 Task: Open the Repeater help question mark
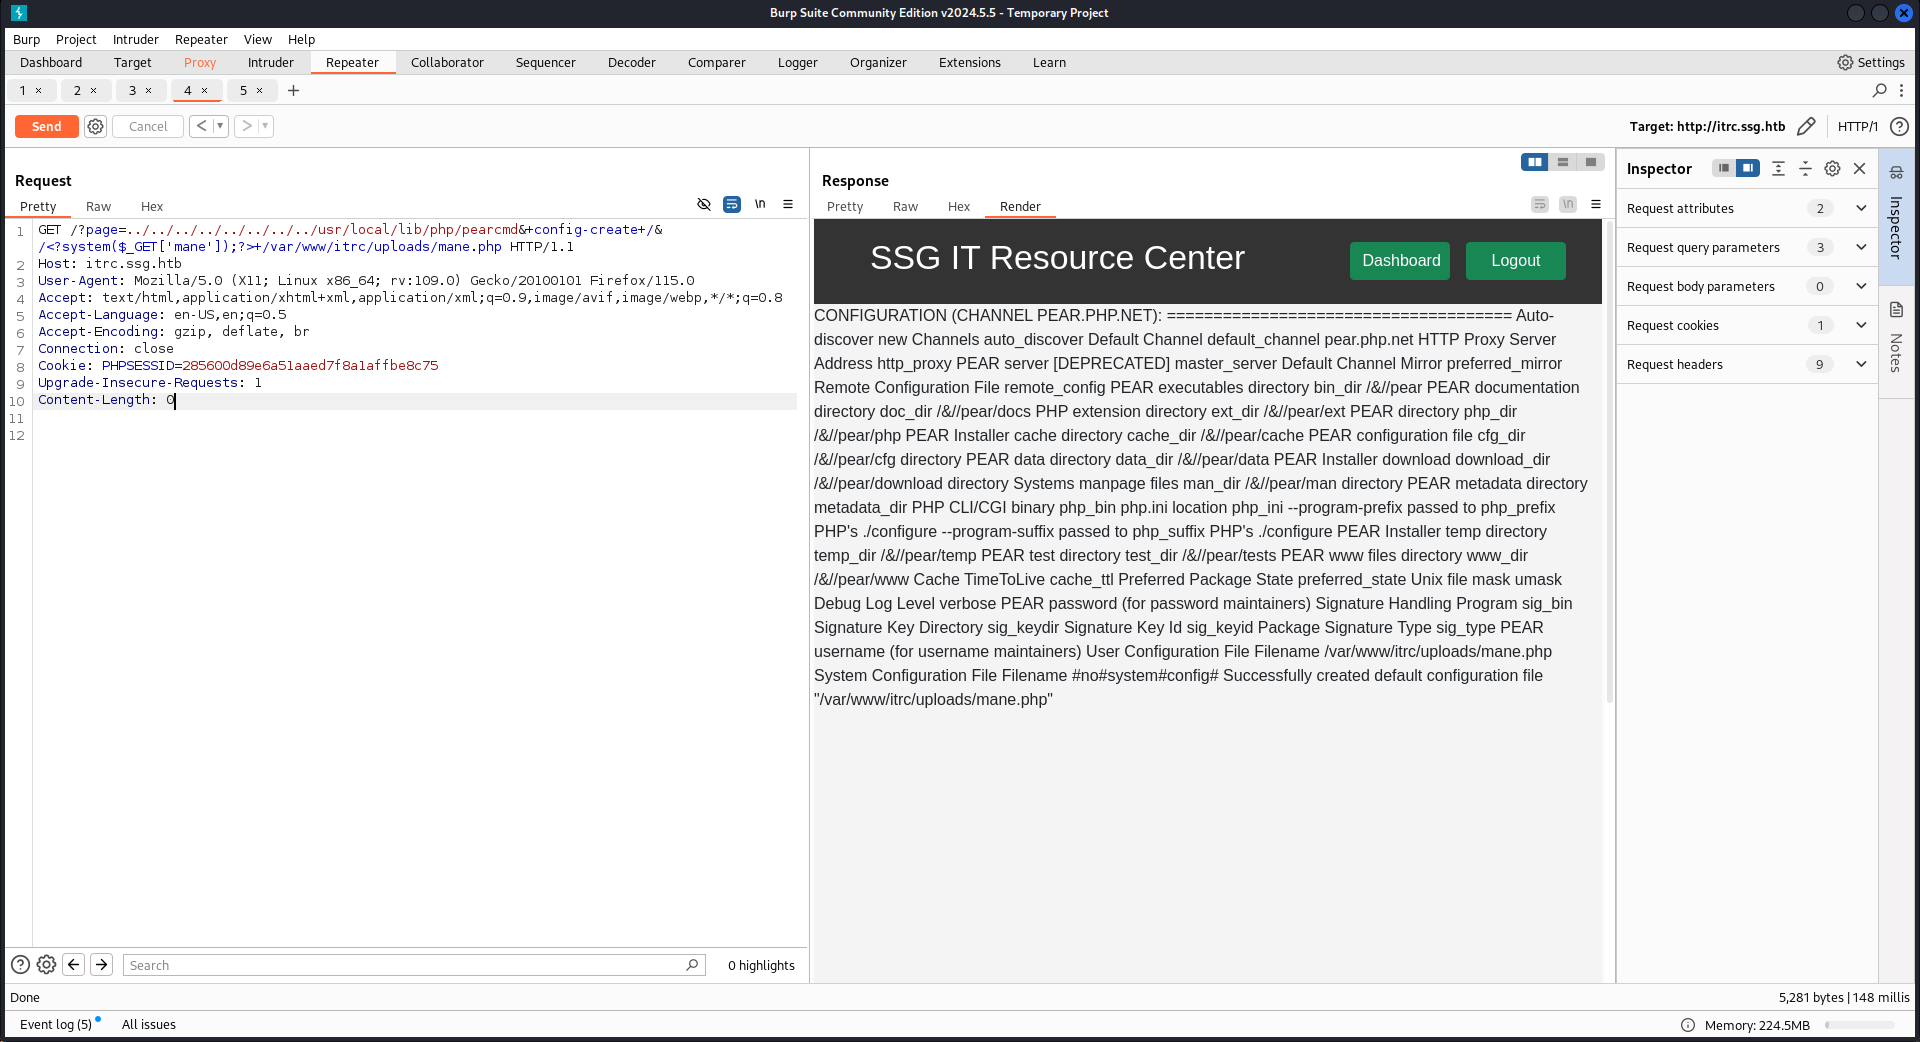click(x=1899, y=126)
